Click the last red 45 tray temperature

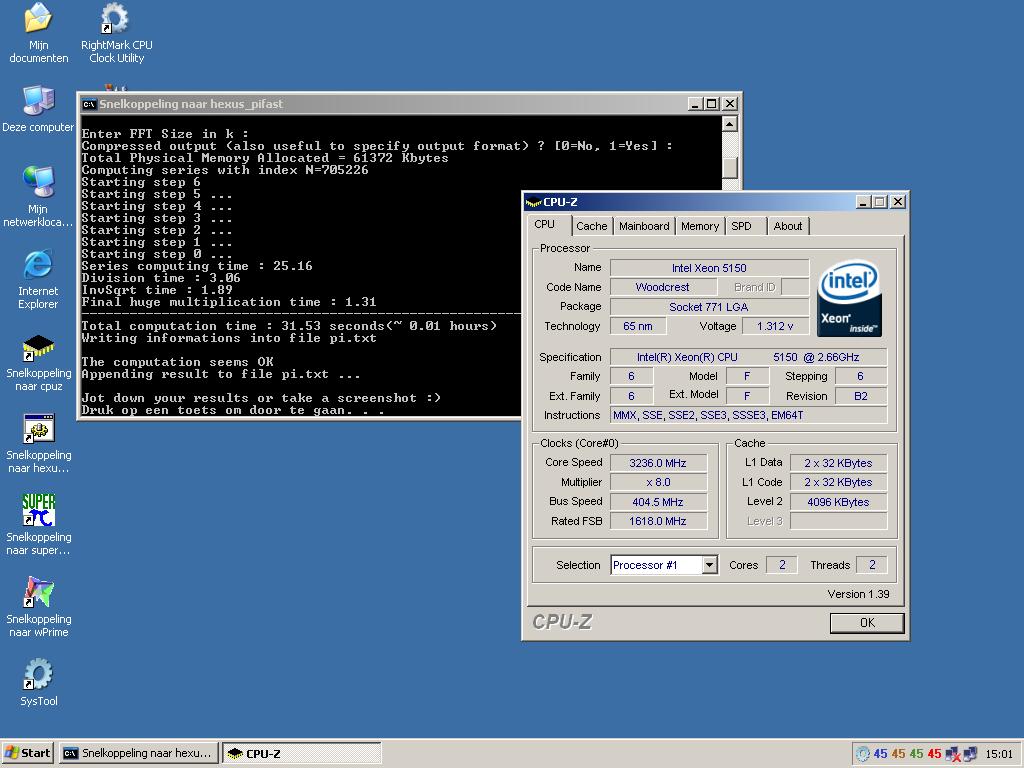point(934,754)
